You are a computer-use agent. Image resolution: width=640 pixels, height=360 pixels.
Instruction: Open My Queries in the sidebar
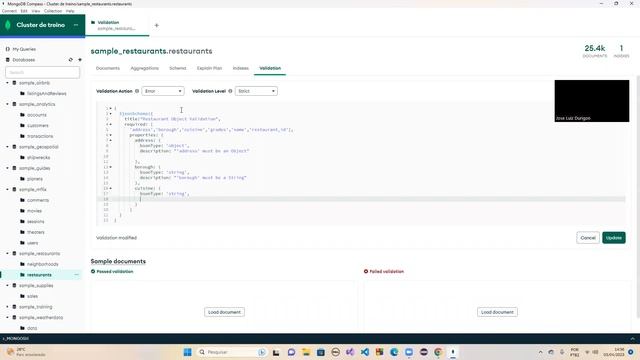(24, 49)
